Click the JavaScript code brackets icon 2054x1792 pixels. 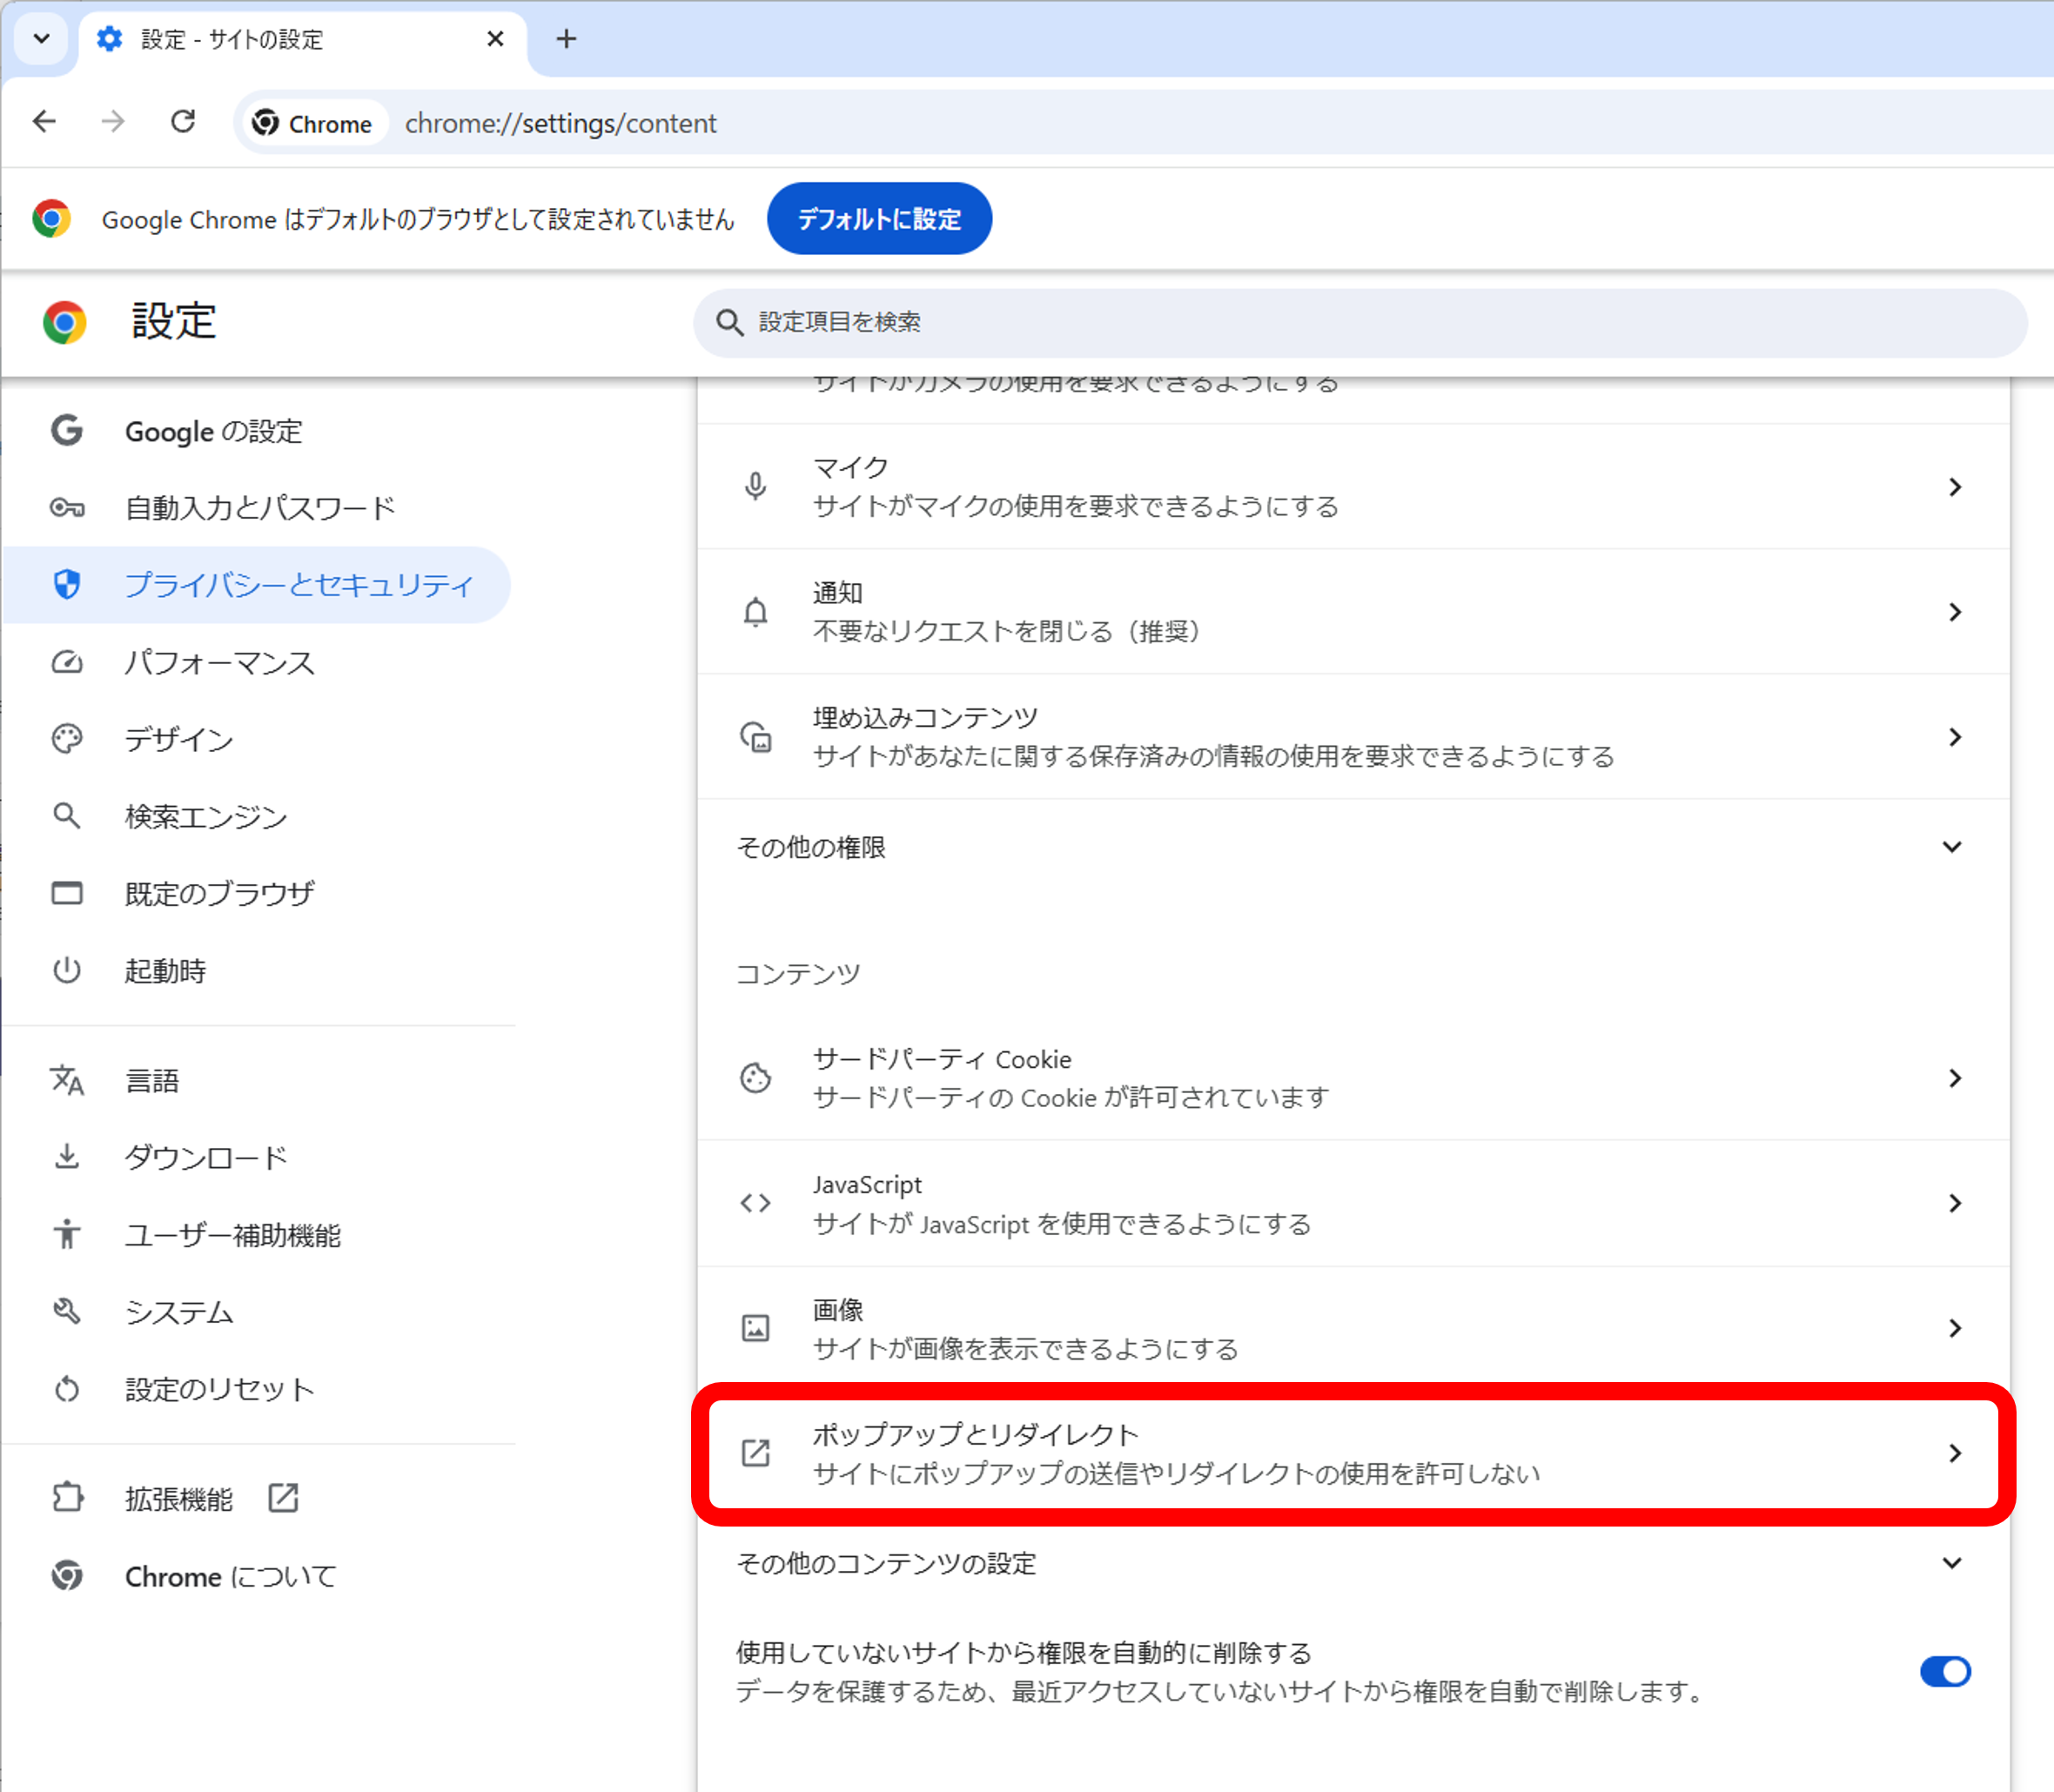point(756,1203)
